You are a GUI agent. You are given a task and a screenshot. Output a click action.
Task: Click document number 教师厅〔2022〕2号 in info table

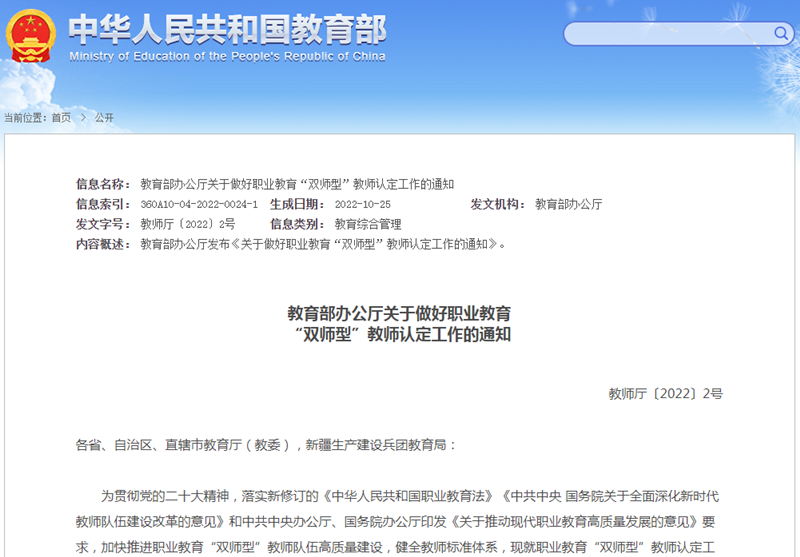click(188, 224)
